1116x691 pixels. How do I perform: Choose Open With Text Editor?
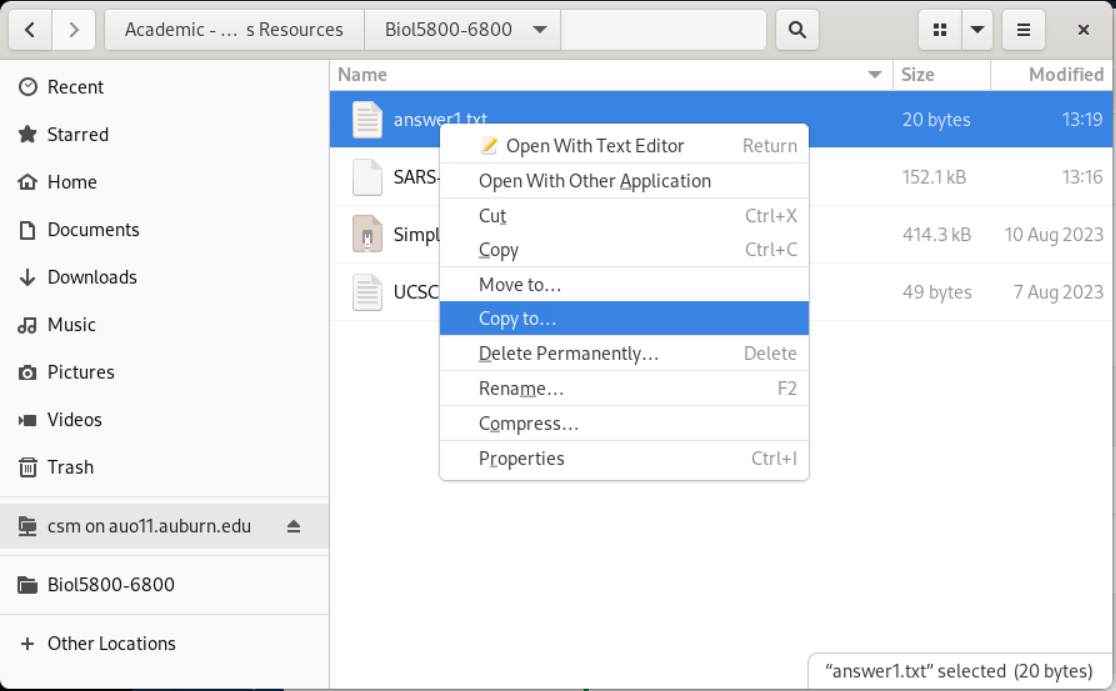(624, 146)
